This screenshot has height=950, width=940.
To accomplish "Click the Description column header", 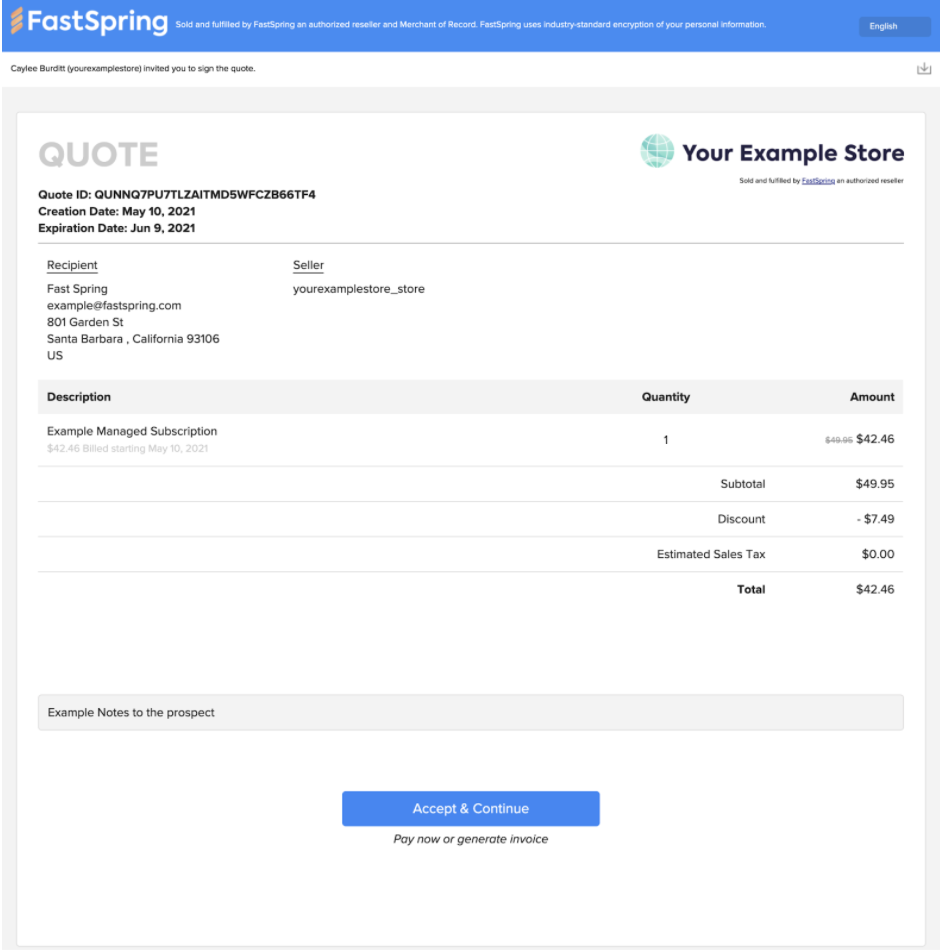I will pos(79,397).
